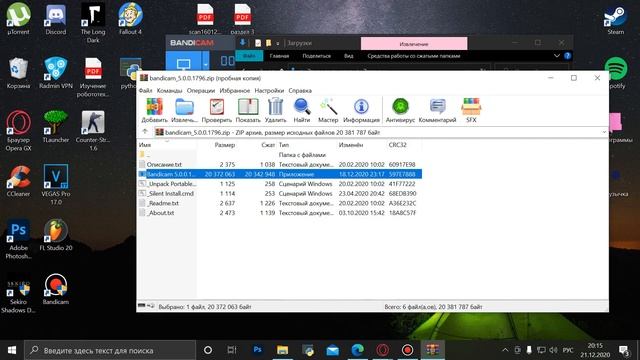640x360 pixels.
Task: Click the Поделиться tab in Explorer window
Action: point(316,56)
